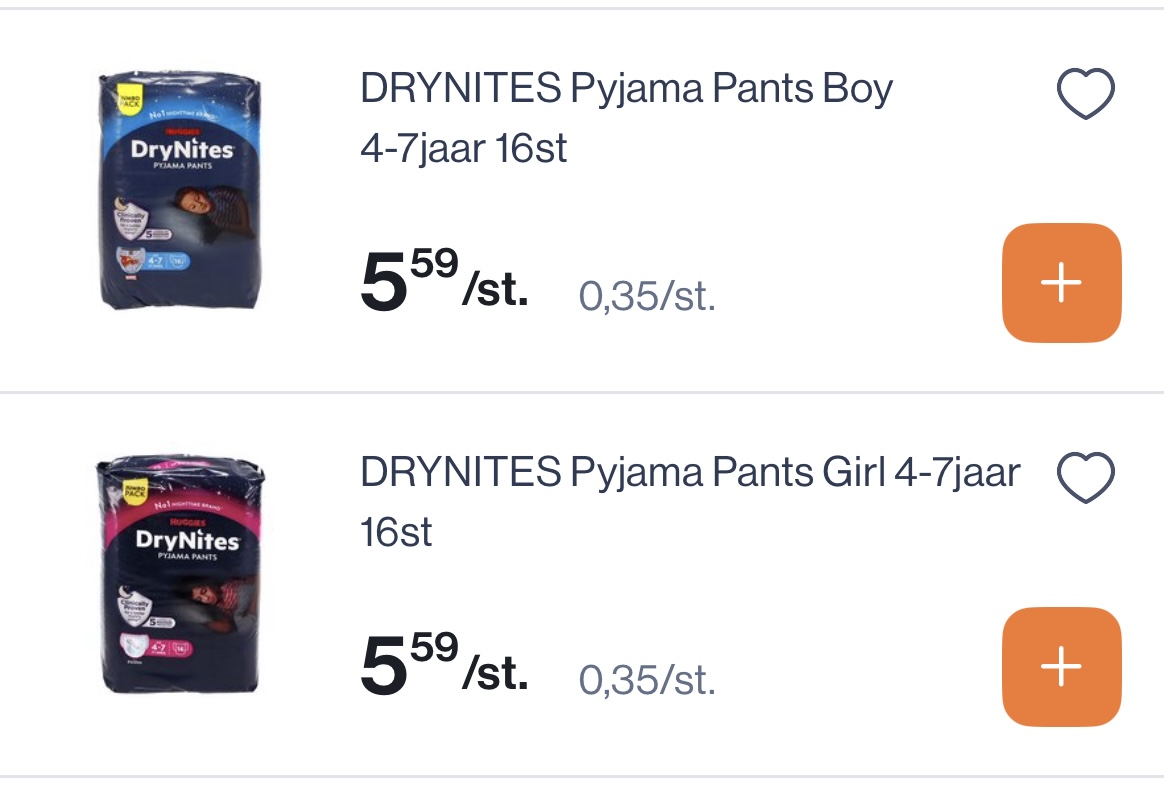1164x789 pixels.
Task: Click the 0,35/st unit price on Girl product
Action: [647, 679]
